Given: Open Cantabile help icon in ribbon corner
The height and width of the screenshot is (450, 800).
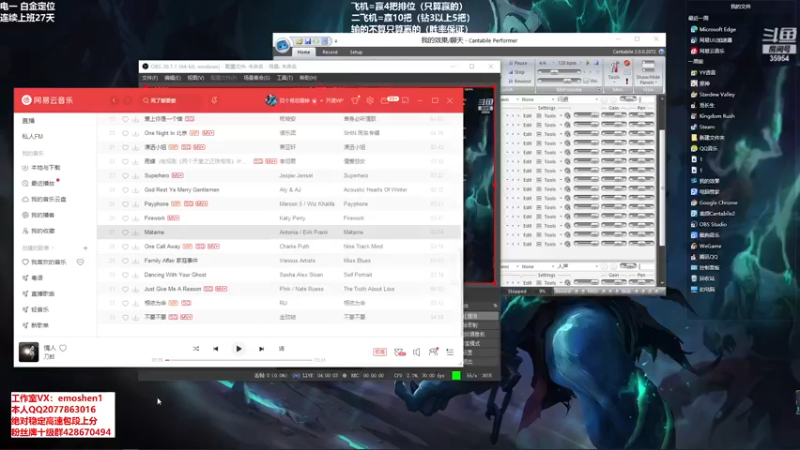Looking at the screenshot, I should (661, 52).
